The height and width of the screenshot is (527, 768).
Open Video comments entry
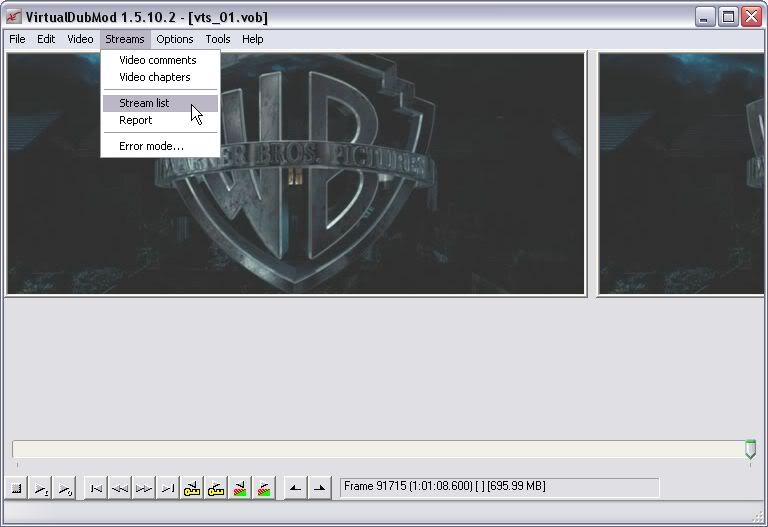point(157,60)
